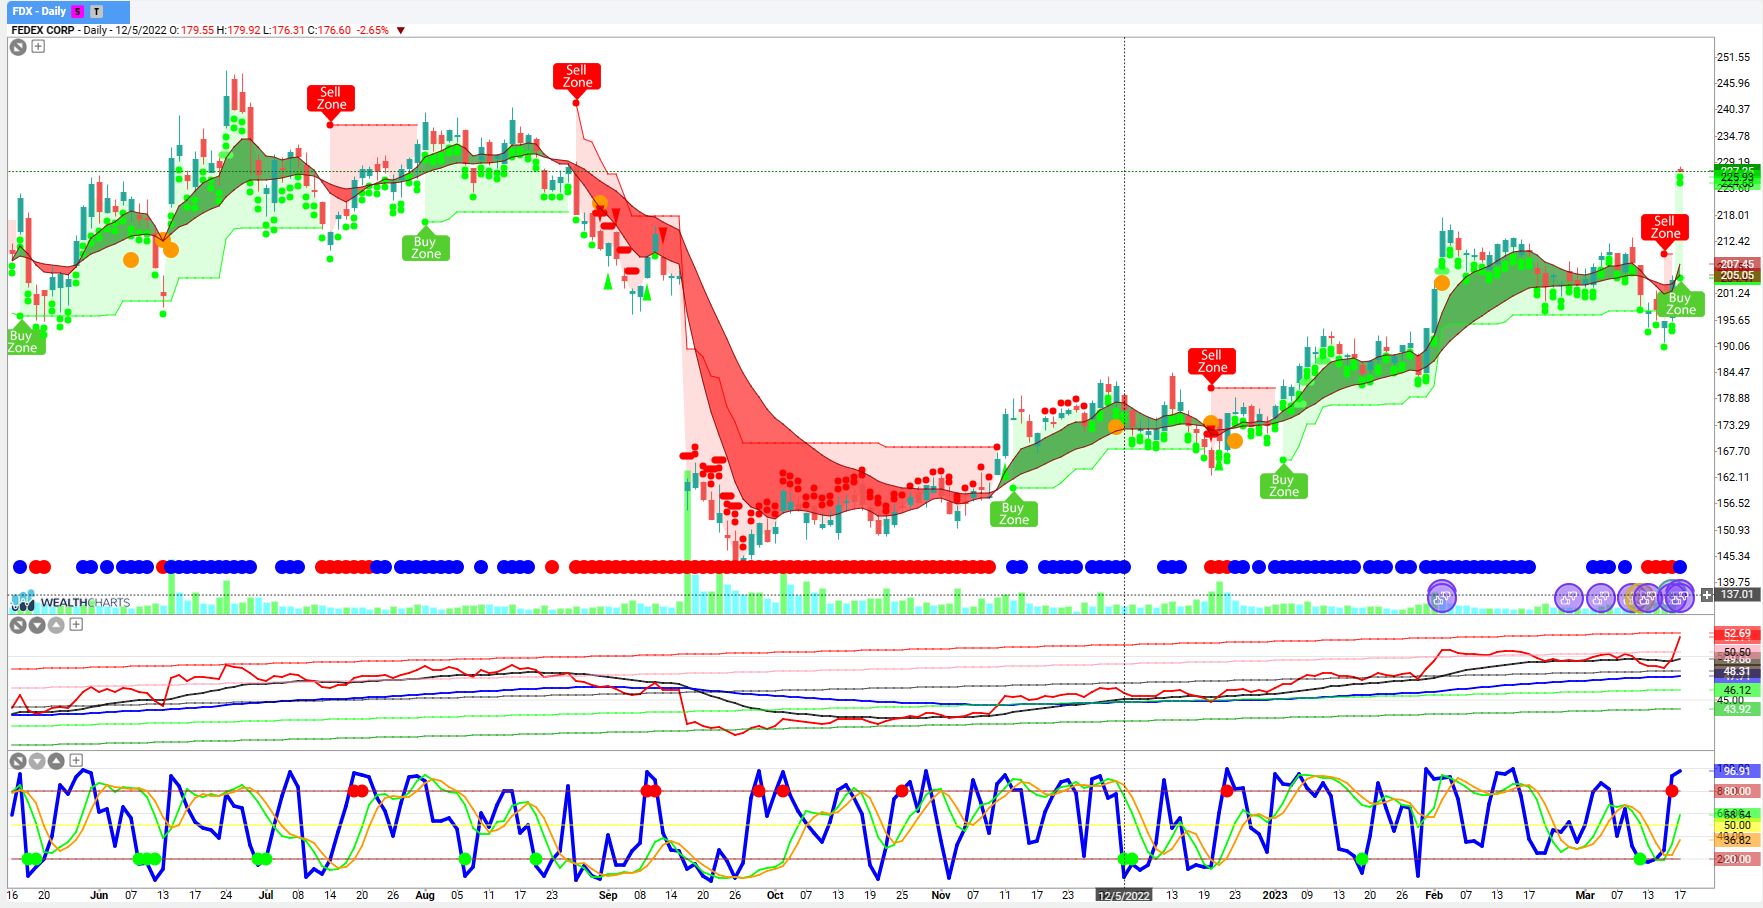Click the hide circle icon in the oscillator pane

tap(18, 761)
